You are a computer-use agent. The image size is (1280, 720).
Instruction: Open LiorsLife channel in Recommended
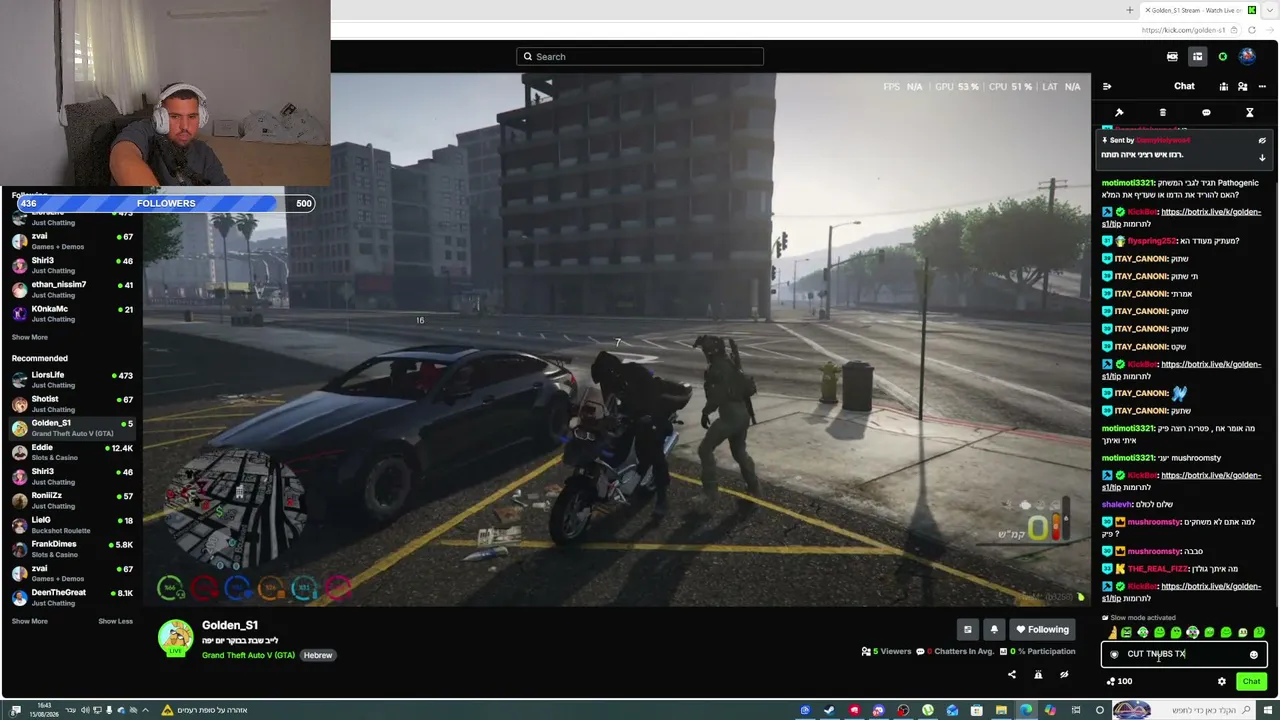72,380
